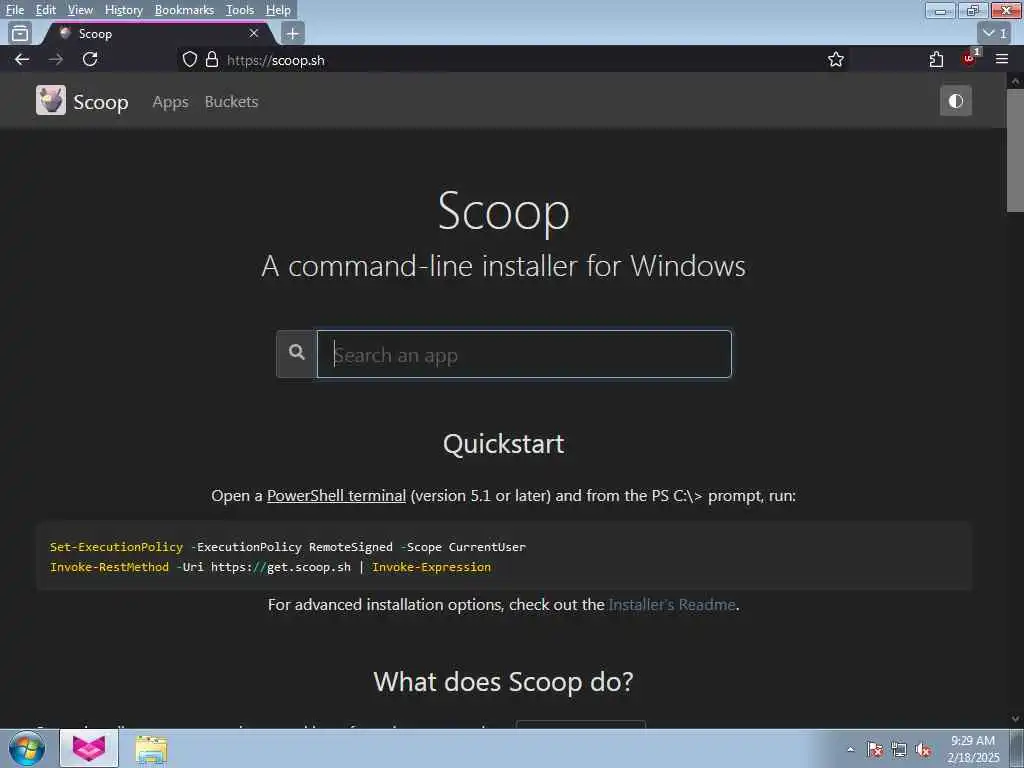This screenshot has width=1024, height=768.
Task: Open the View menu
Action: pyautogui.click(x=80, y=10)
